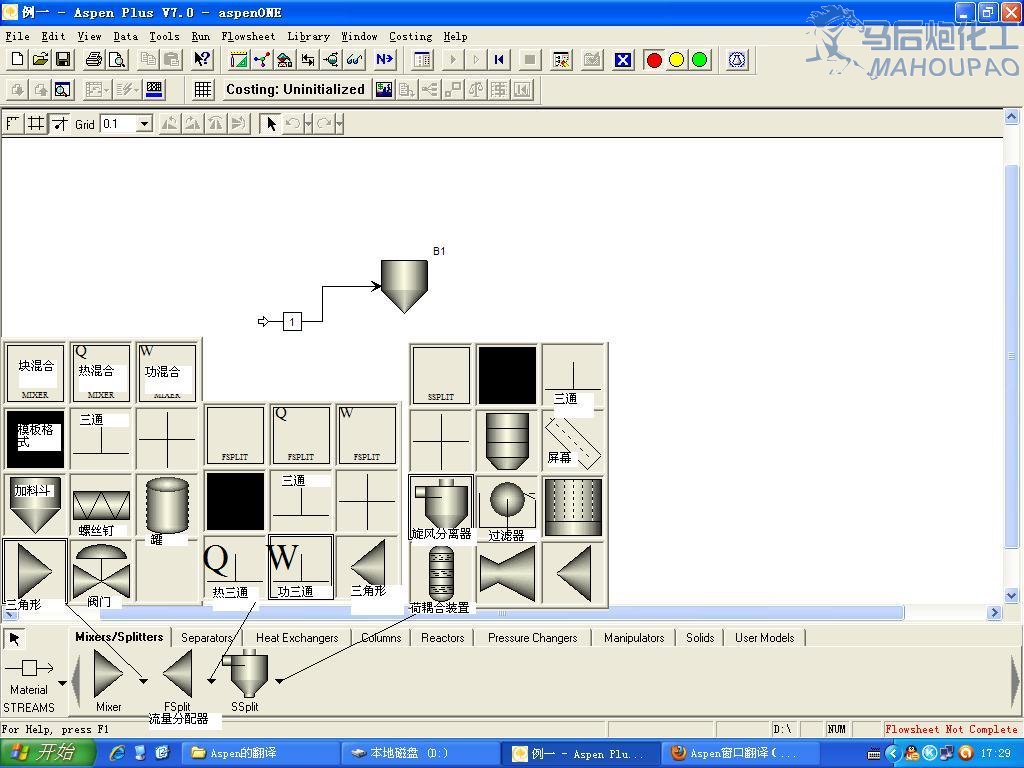Click the round blue emblem toolbar icon
Viewport: 1024px width, 768px height.
(737, 59)
